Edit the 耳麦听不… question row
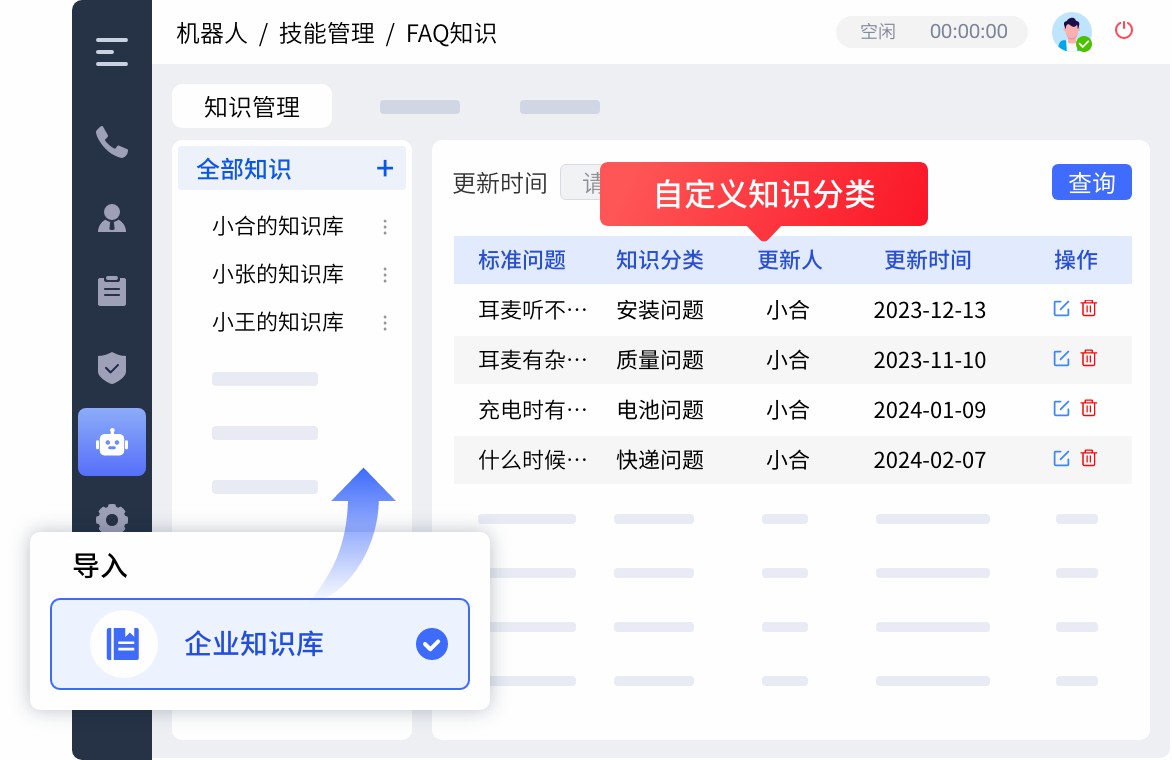The height and width of the screenshot is (760, 1172). tap(1061, 308)
